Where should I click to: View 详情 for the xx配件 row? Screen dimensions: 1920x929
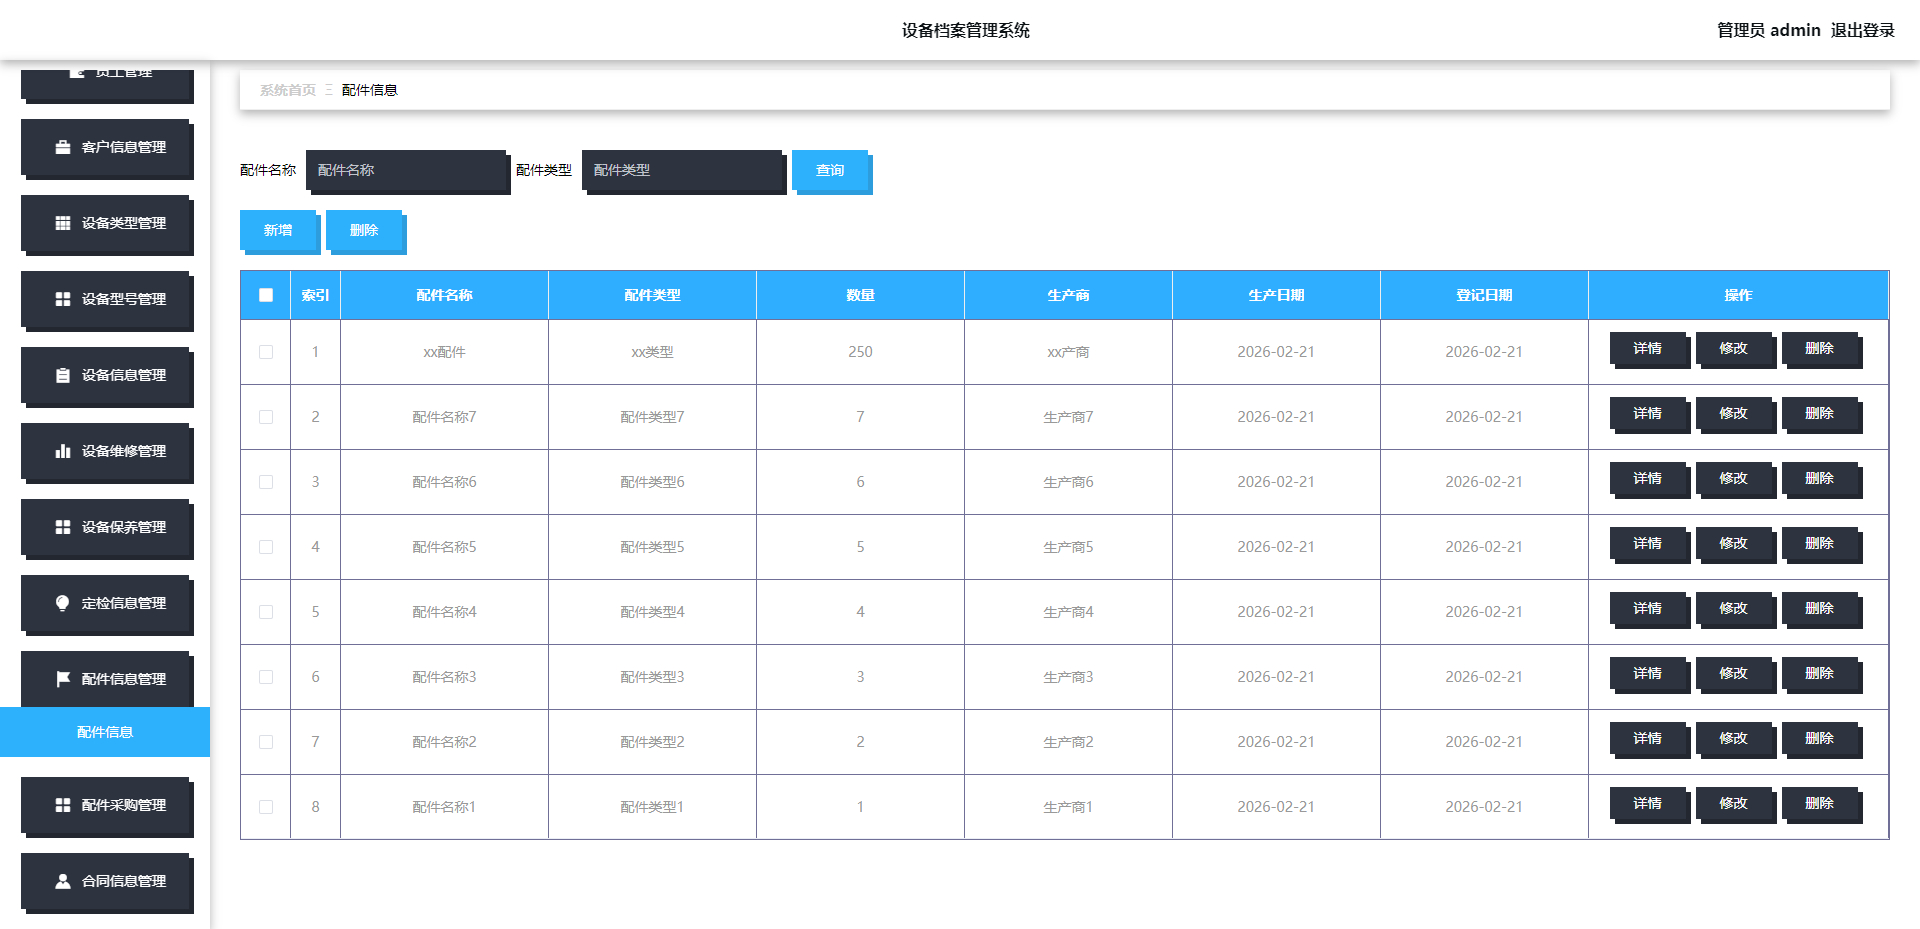[x=1649, y=349]
